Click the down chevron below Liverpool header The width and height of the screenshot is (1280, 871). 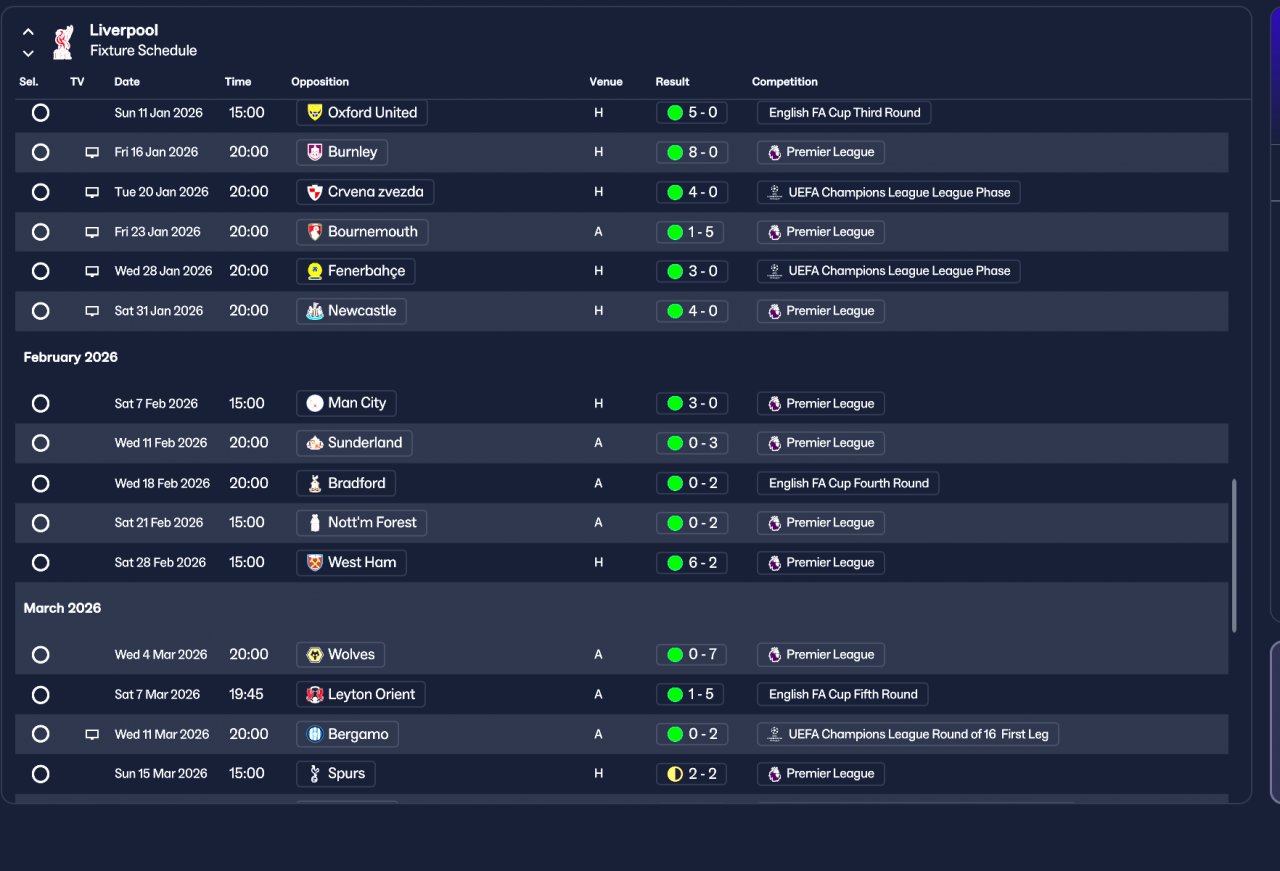pos(28,53)
